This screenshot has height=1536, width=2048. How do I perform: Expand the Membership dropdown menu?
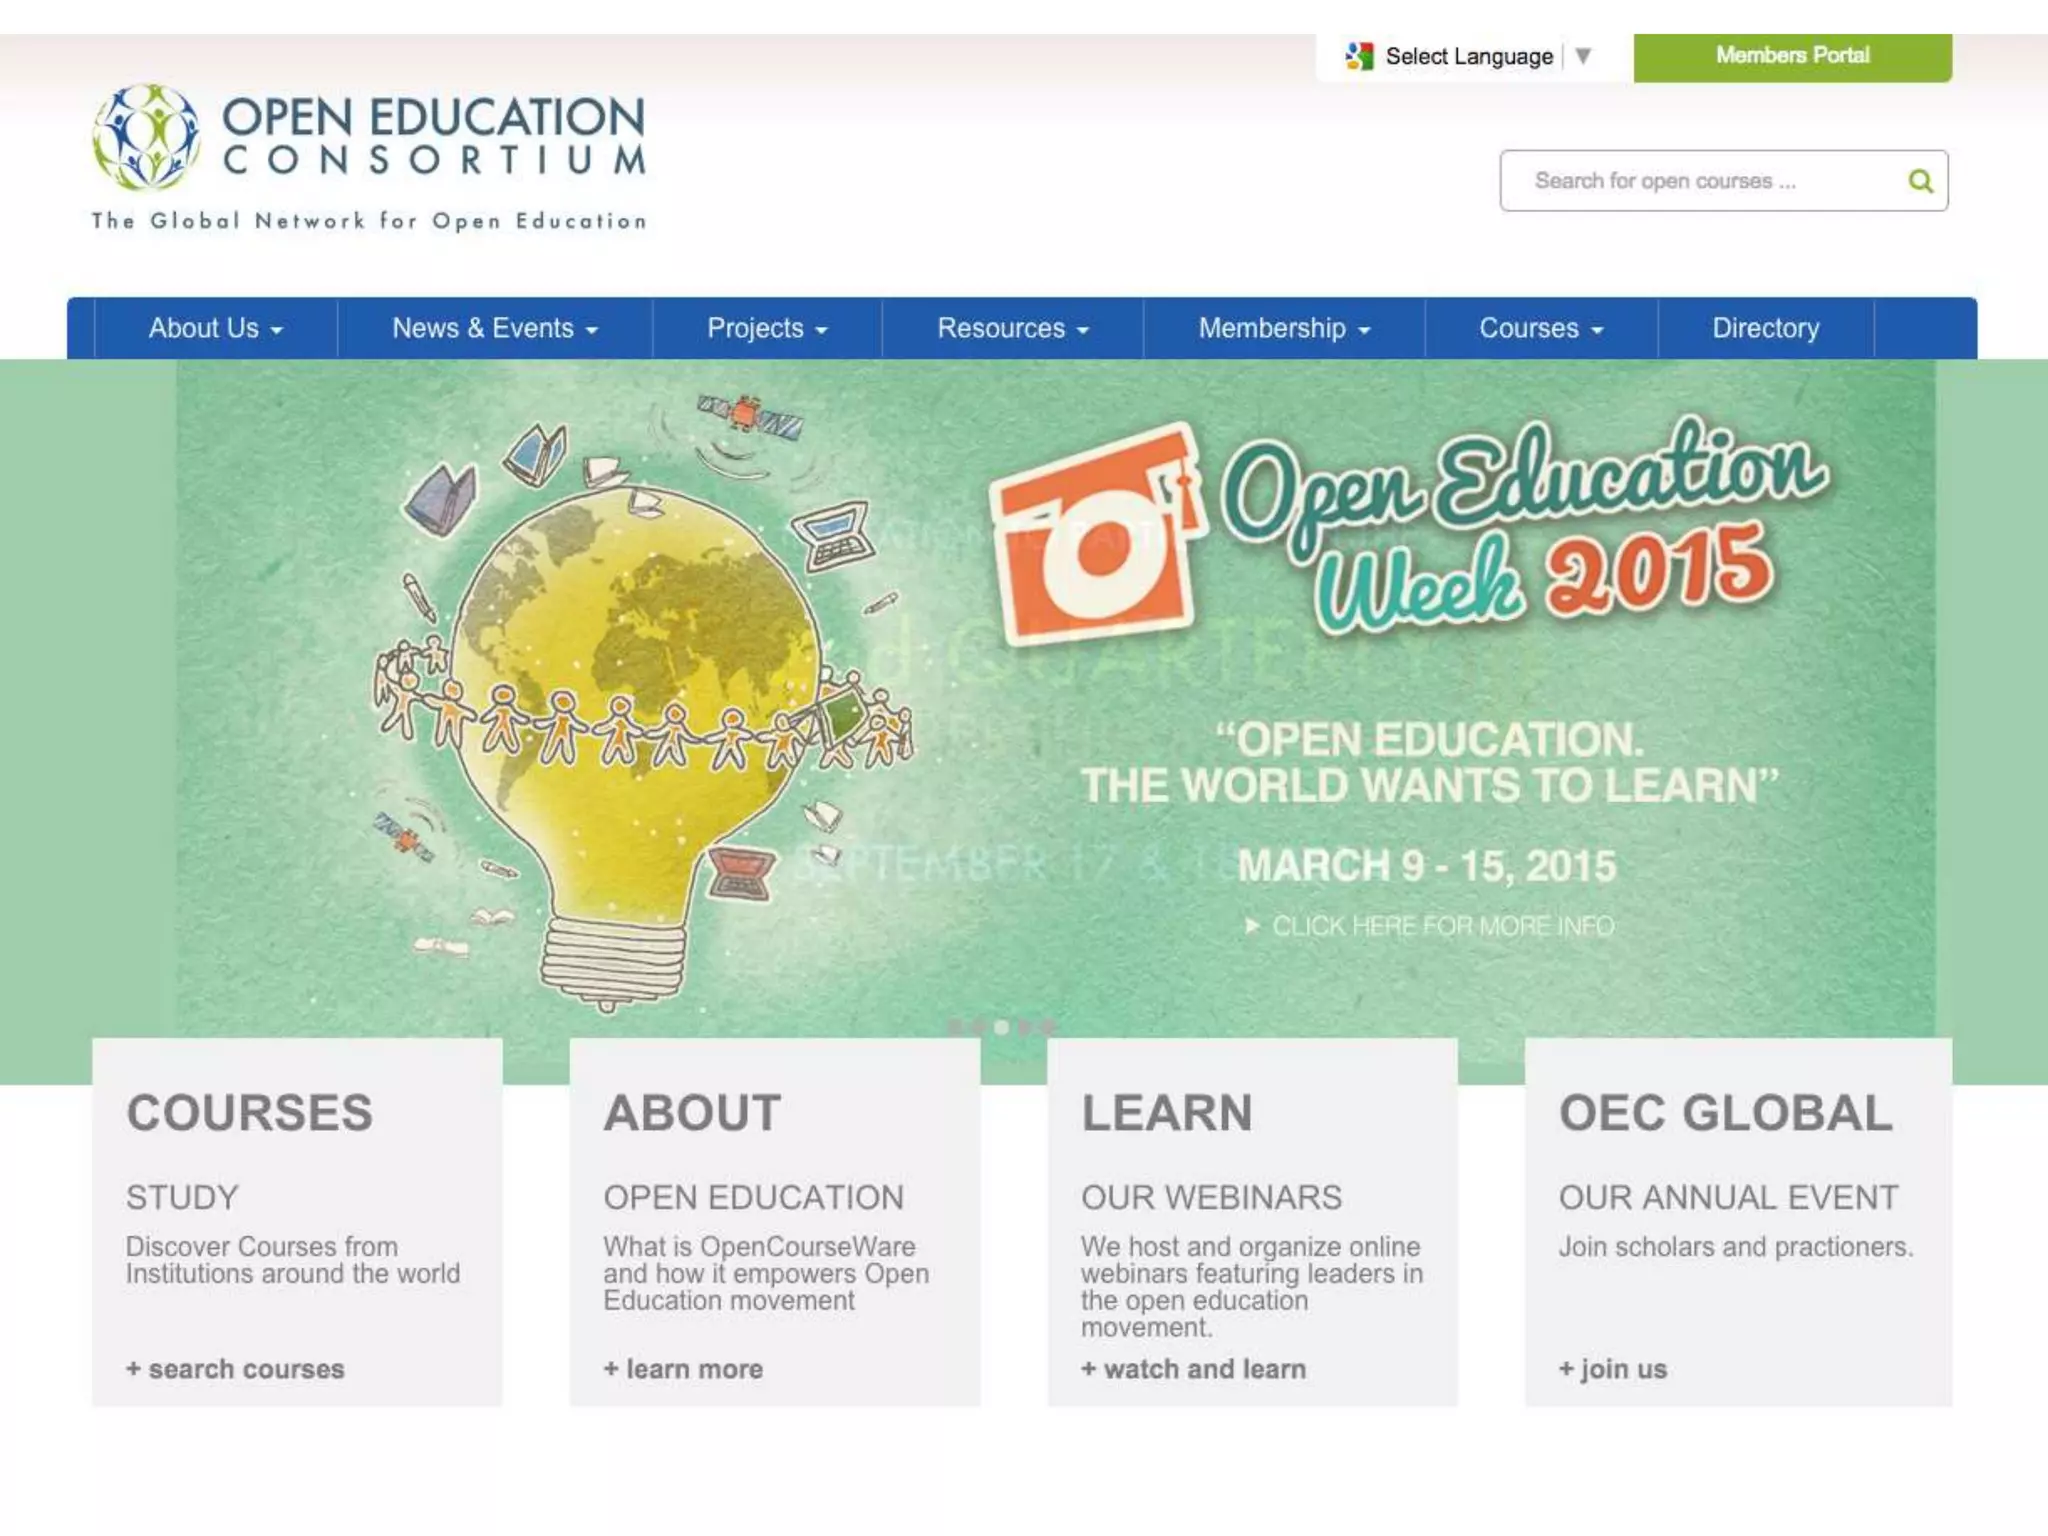1283,329
